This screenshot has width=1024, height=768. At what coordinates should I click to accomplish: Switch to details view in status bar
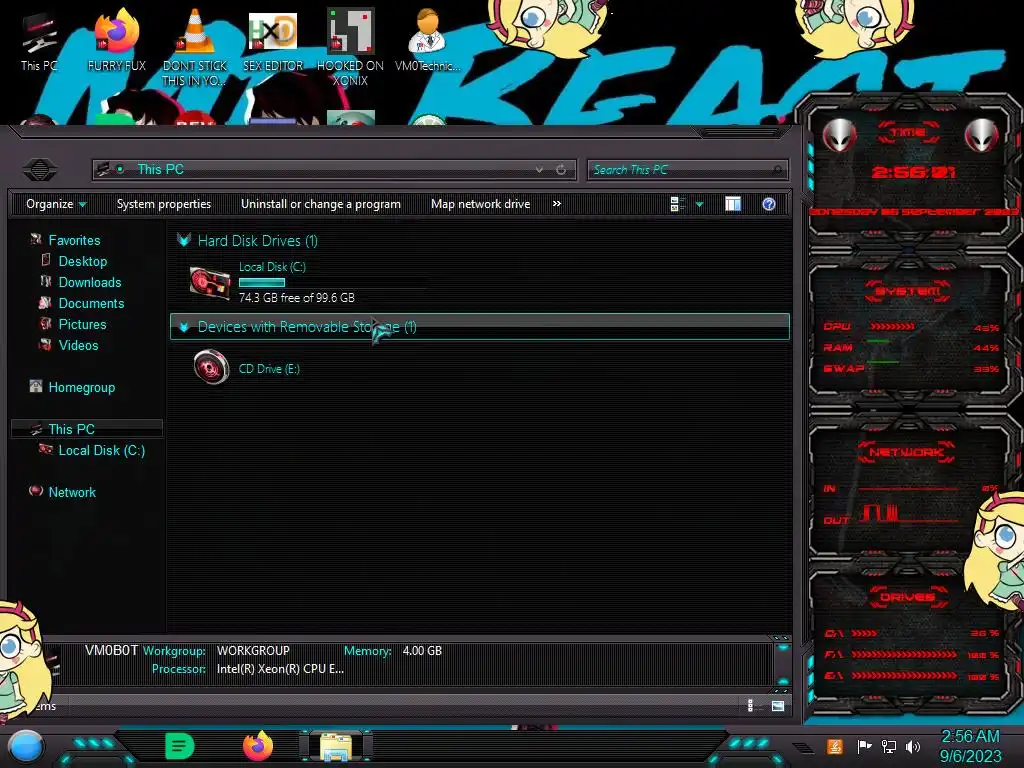pyautogui.click(x=751, y=705)
